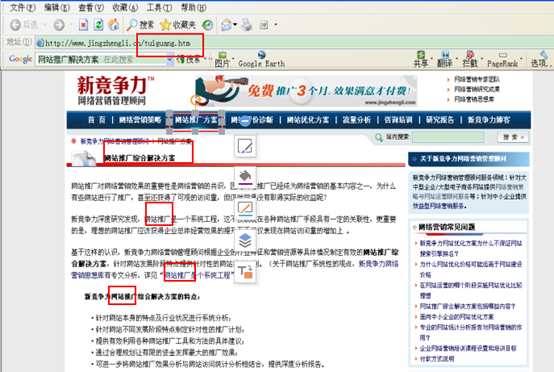Click Google toolbar 图片 images icon

(222, 55)
